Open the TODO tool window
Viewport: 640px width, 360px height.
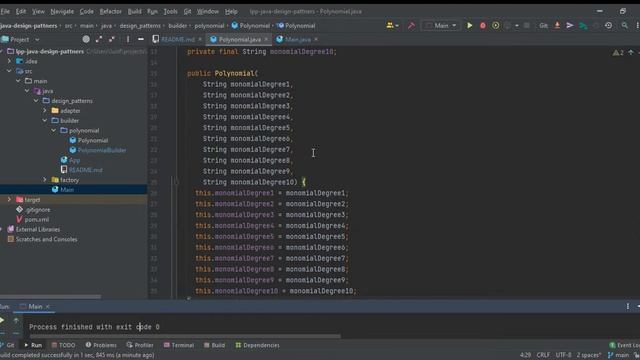click(x=63, y=345)
